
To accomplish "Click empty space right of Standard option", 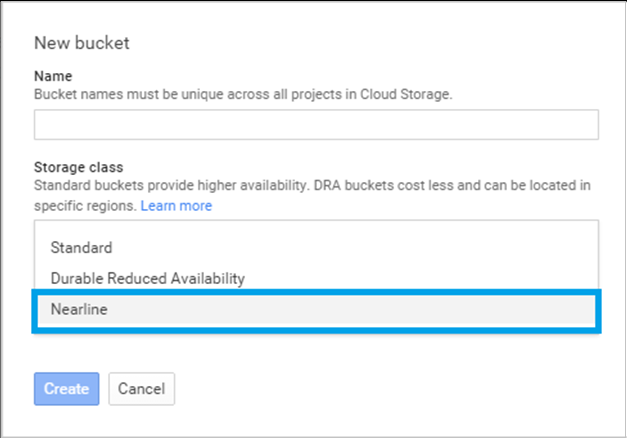I will coord(400,247).
